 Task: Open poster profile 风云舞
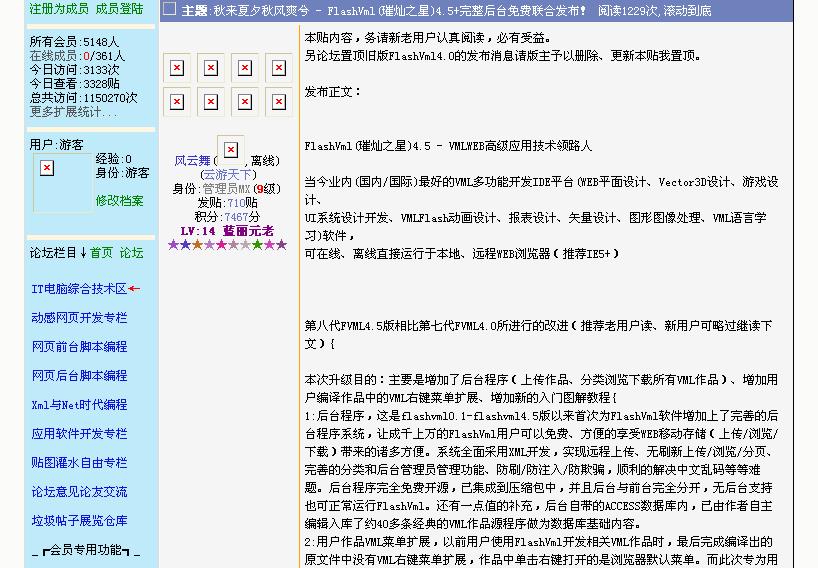193,161
